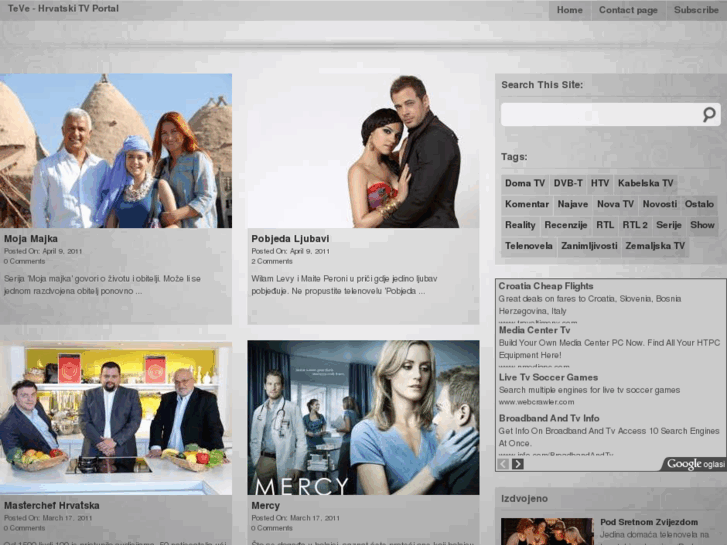This screenshot has height=545, width=727.
Task: Open the Contact page menu item
Action: (628, 10)
